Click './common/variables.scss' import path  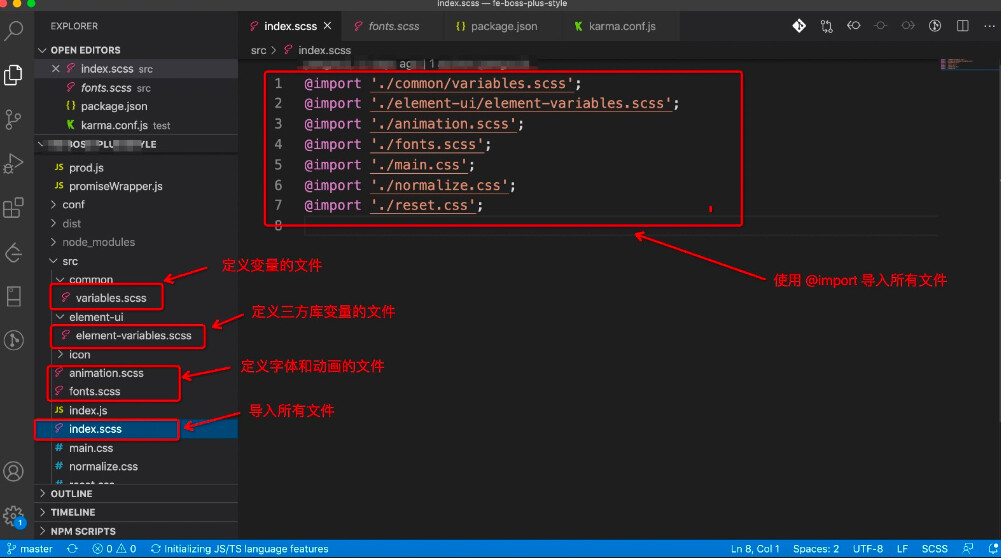point(472,84)
